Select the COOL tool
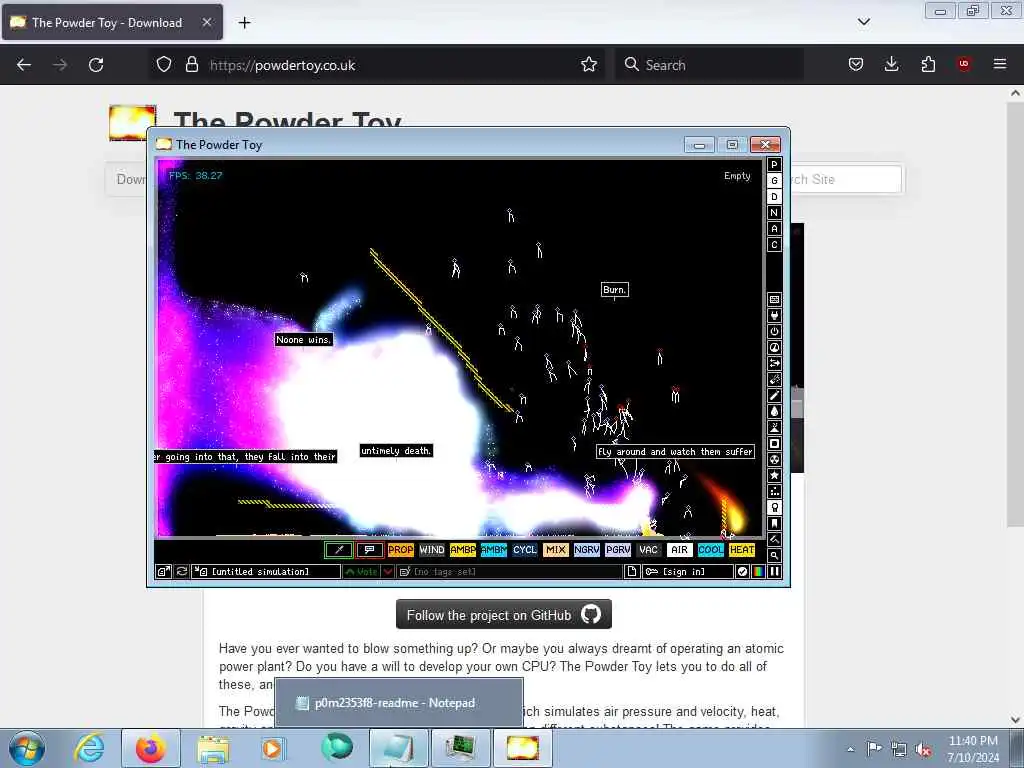1024x768 pixels. 711,550
